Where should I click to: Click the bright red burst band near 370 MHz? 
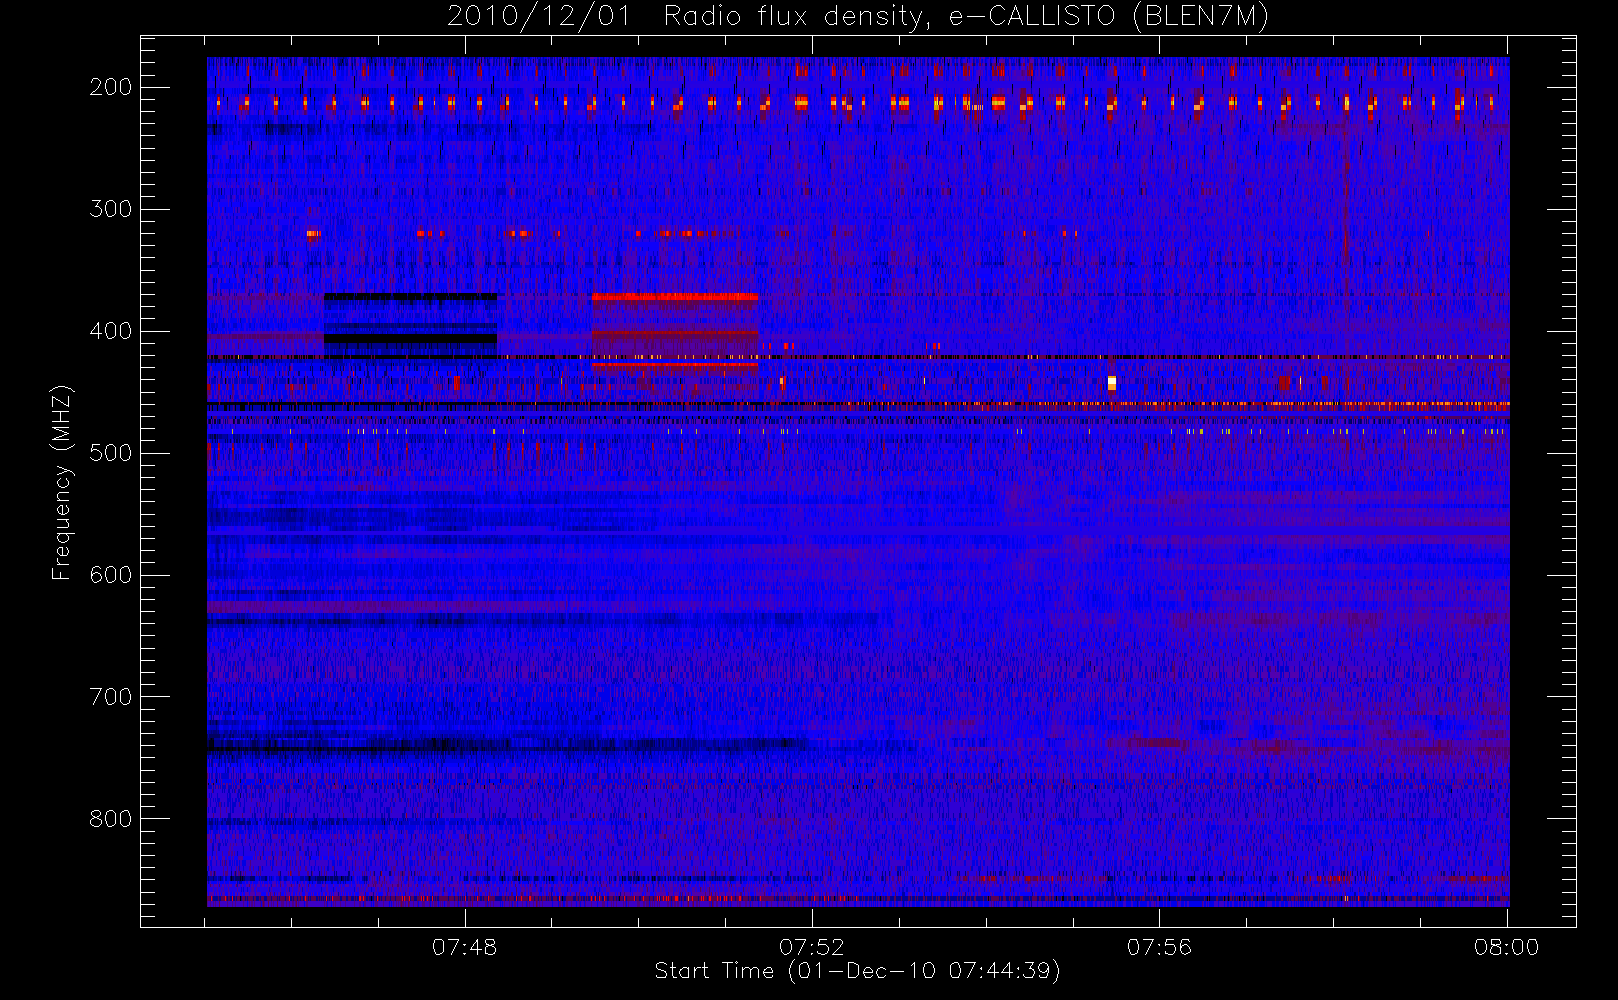(674, 297)
